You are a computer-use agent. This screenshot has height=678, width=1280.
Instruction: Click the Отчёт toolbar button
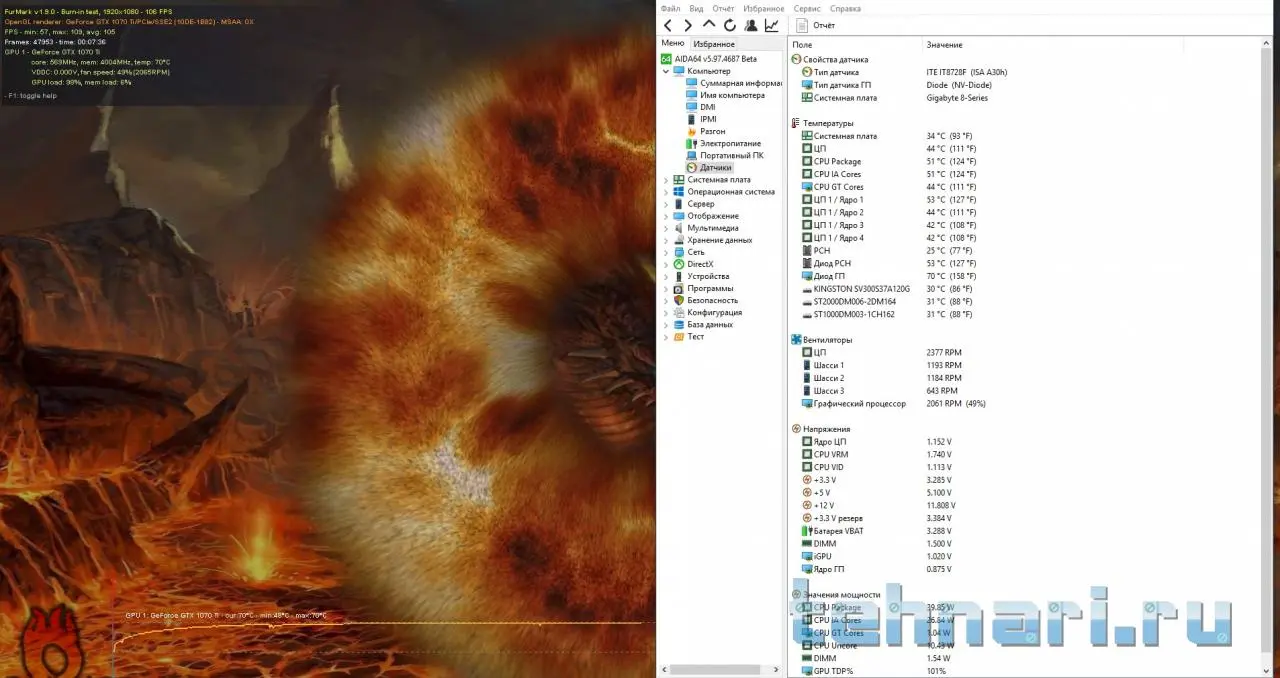[815, 25]
